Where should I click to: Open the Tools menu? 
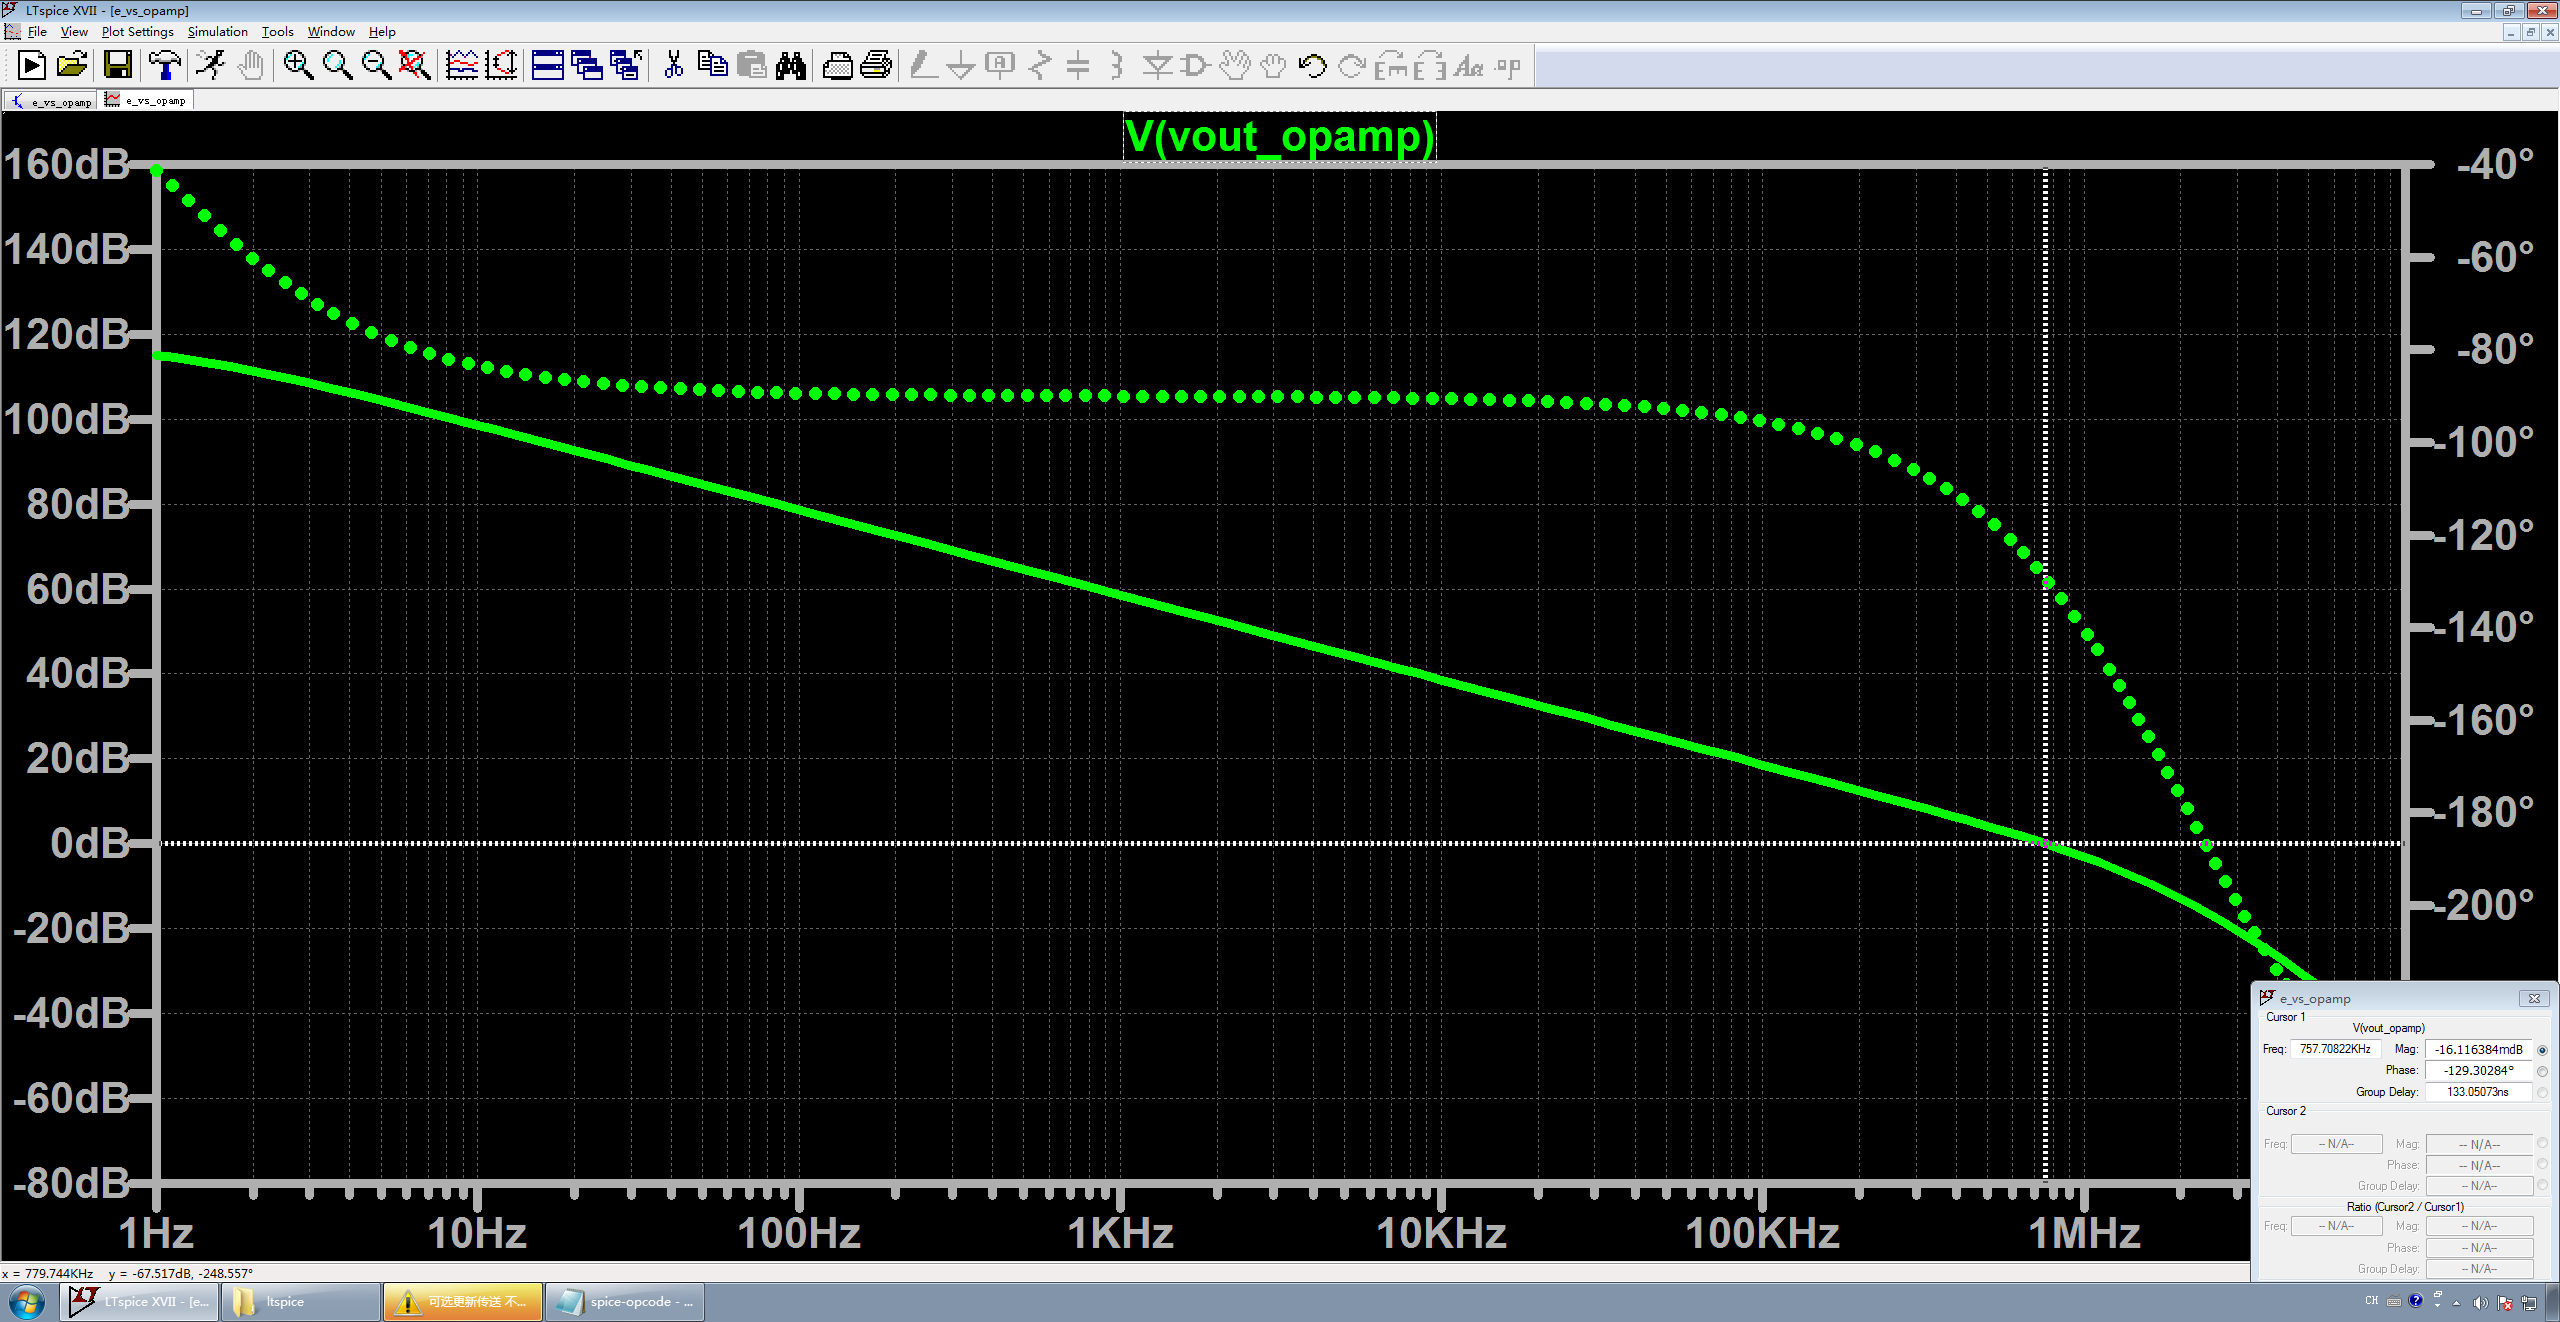(x=277, y=32)
